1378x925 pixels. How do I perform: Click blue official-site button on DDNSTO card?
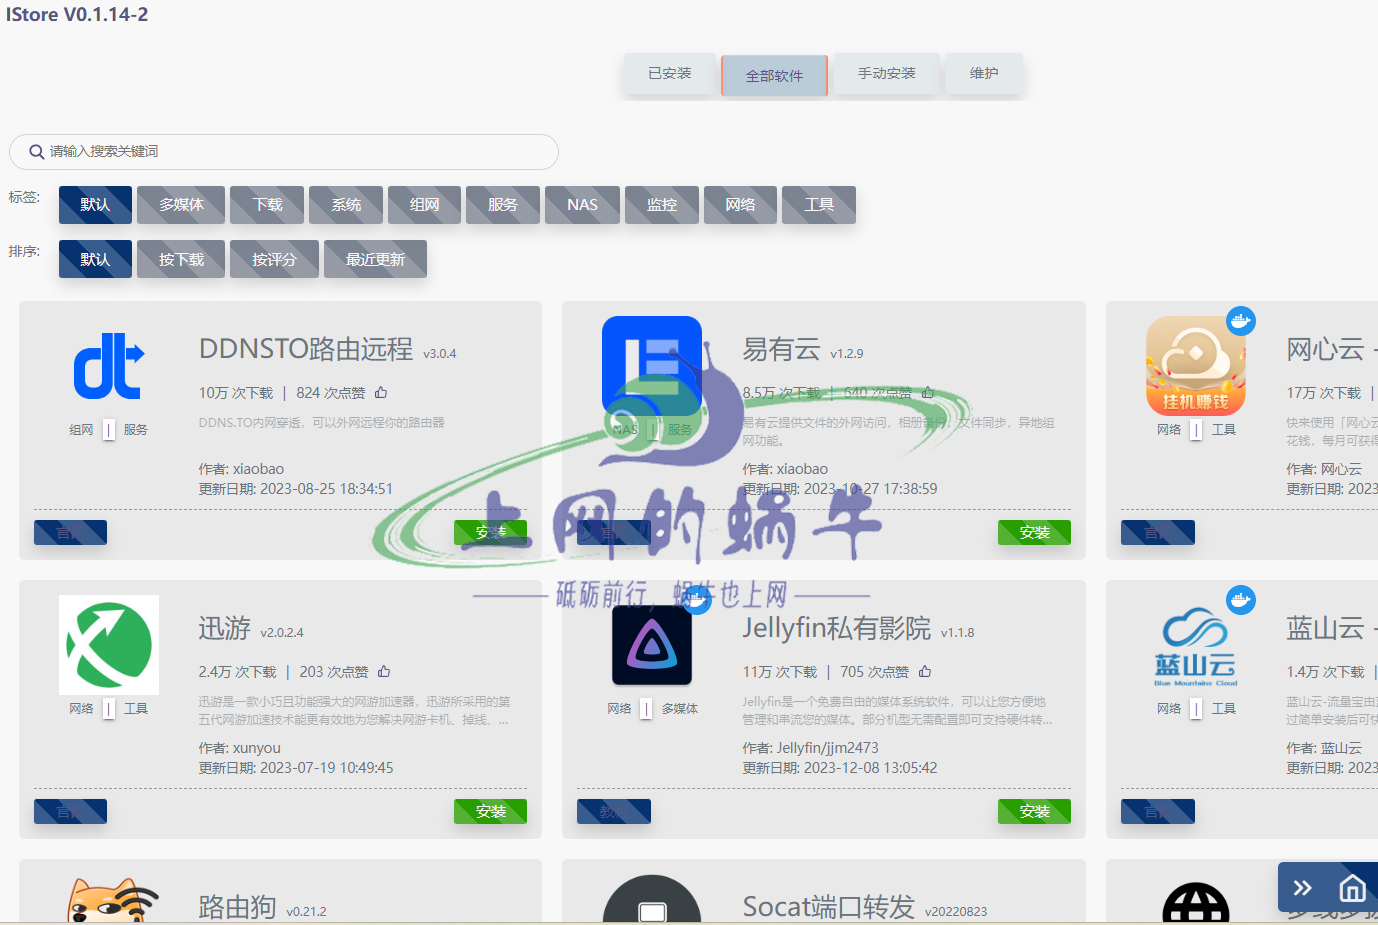click(70, 532)
